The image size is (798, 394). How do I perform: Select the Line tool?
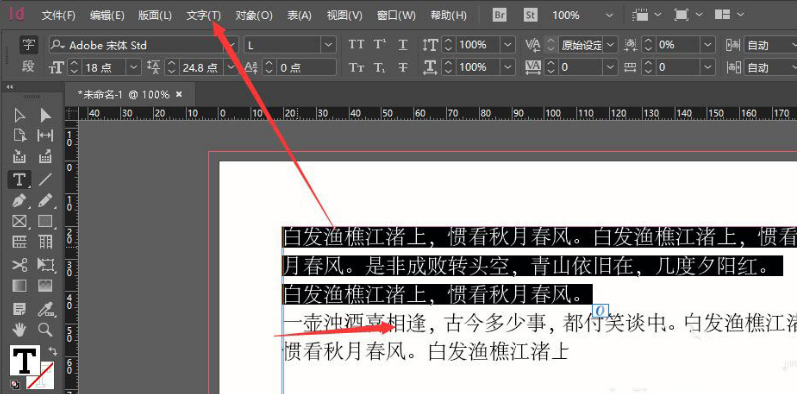coord(45,179)
